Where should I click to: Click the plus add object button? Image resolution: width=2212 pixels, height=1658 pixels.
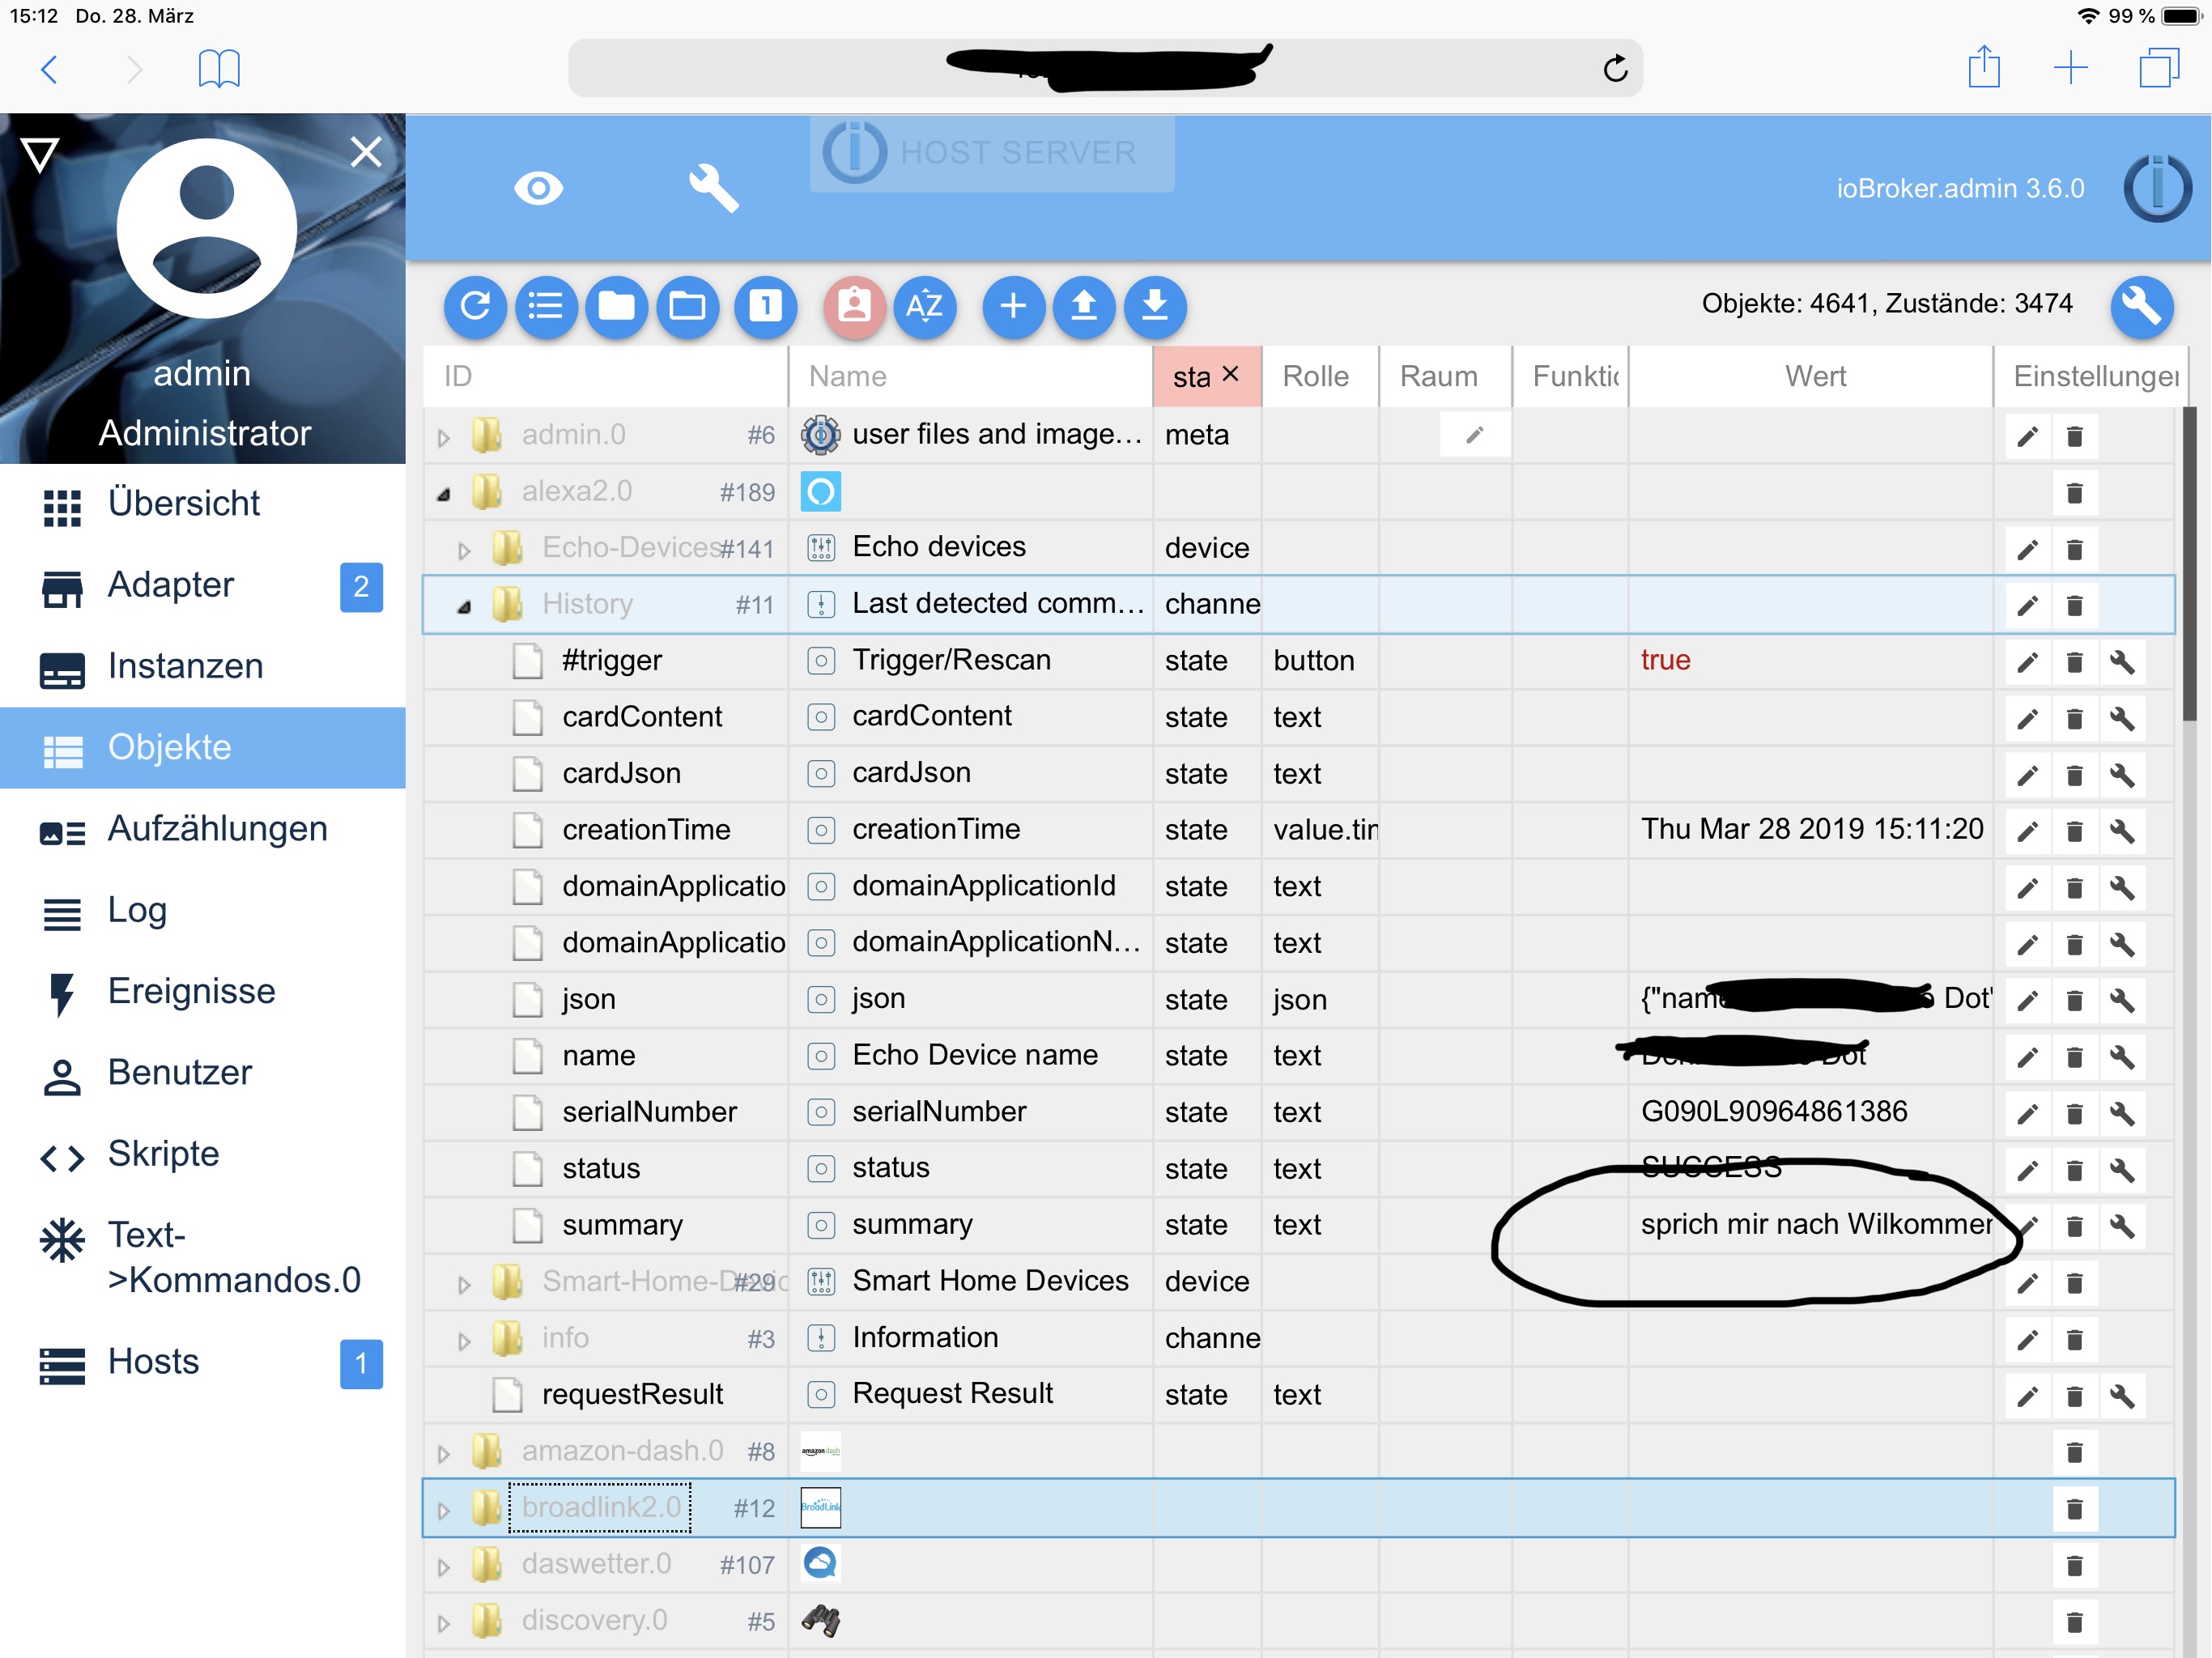point(1013,305)
